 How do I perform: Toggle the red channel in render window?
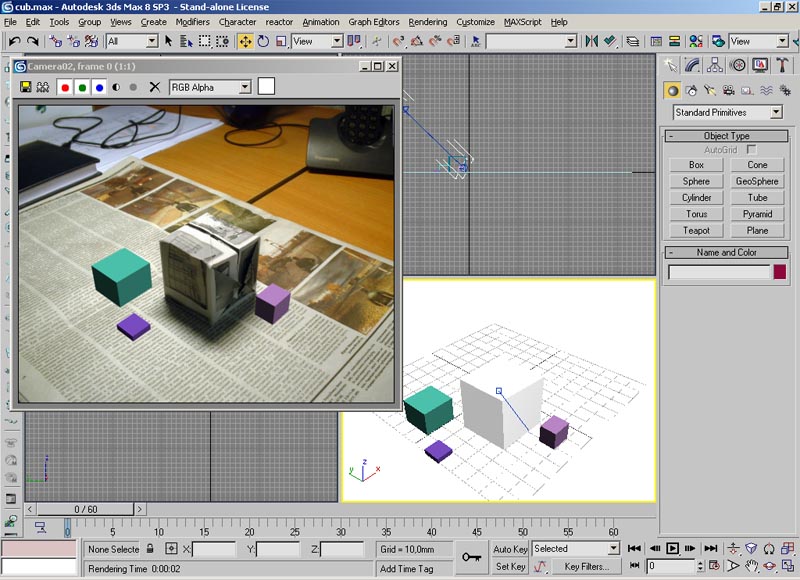point(66,87)
